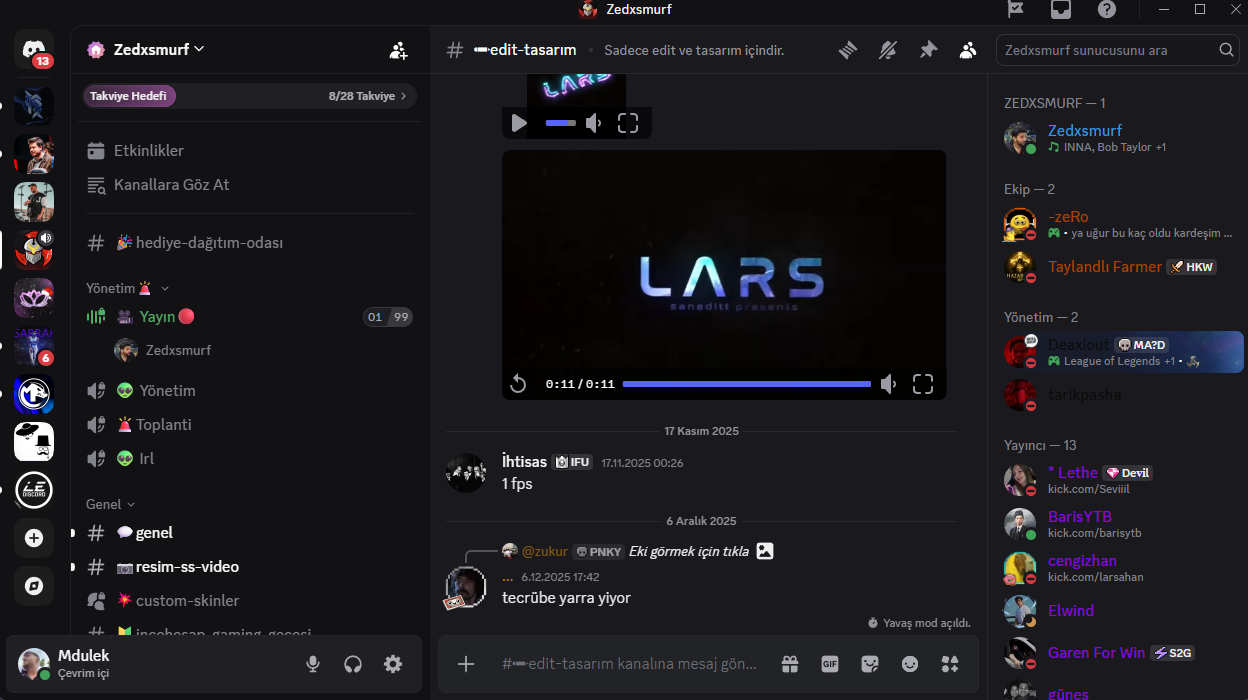Click the search magnifier icon

(x=1227, y=50)
